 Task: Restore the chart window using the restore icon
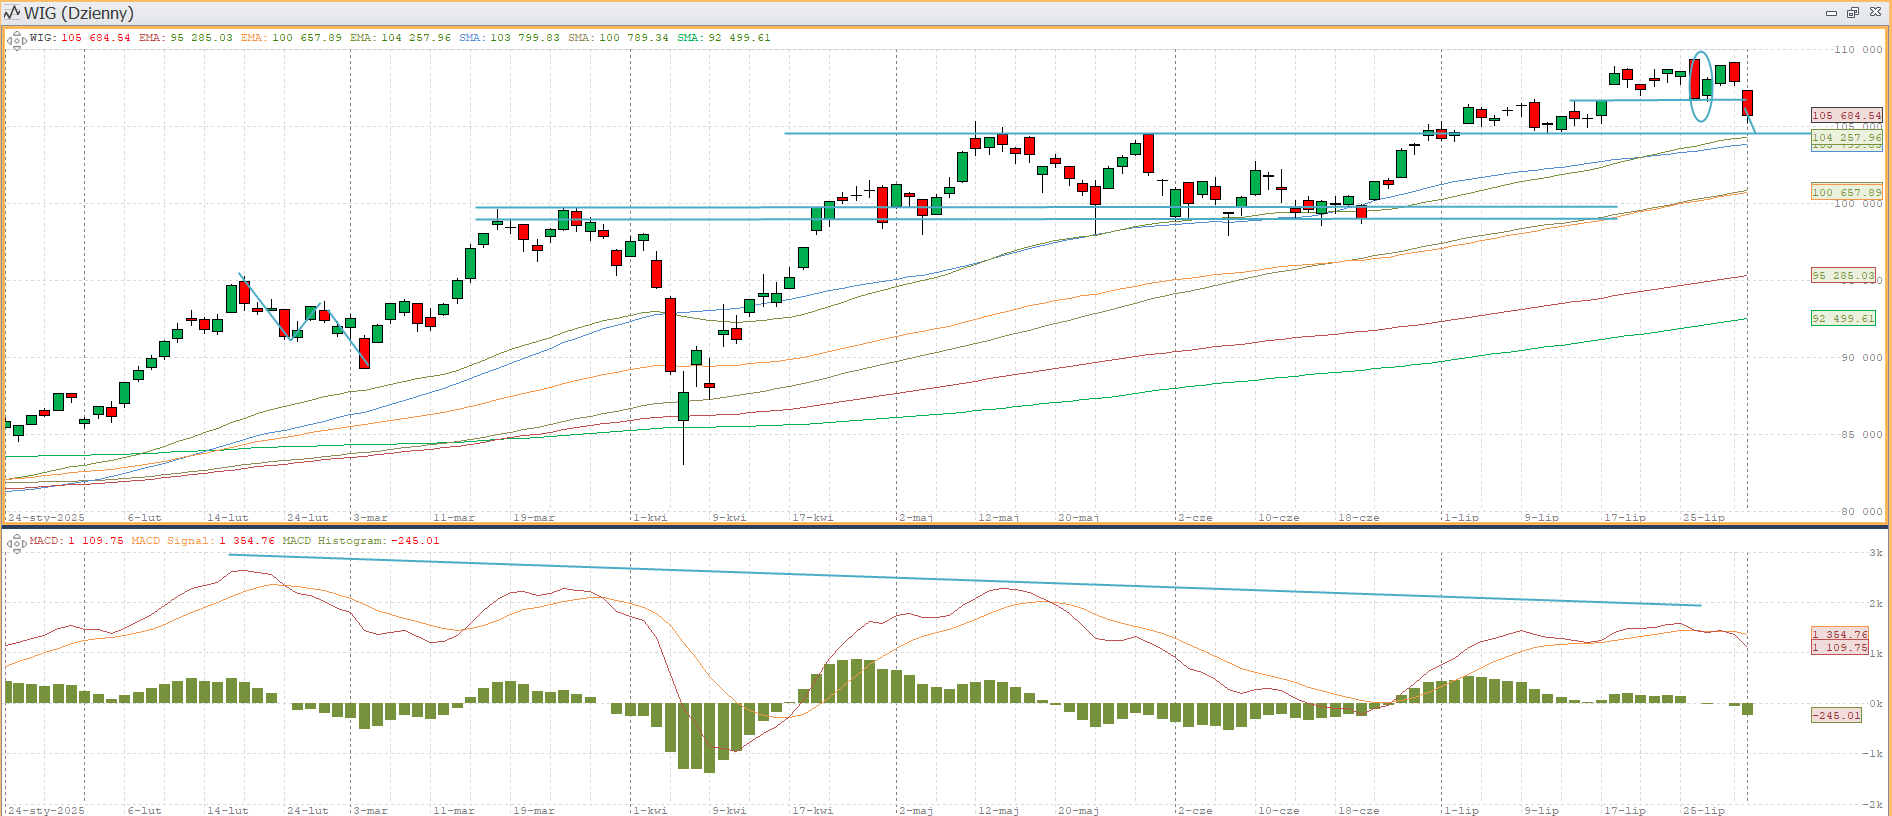[1852, 13]
